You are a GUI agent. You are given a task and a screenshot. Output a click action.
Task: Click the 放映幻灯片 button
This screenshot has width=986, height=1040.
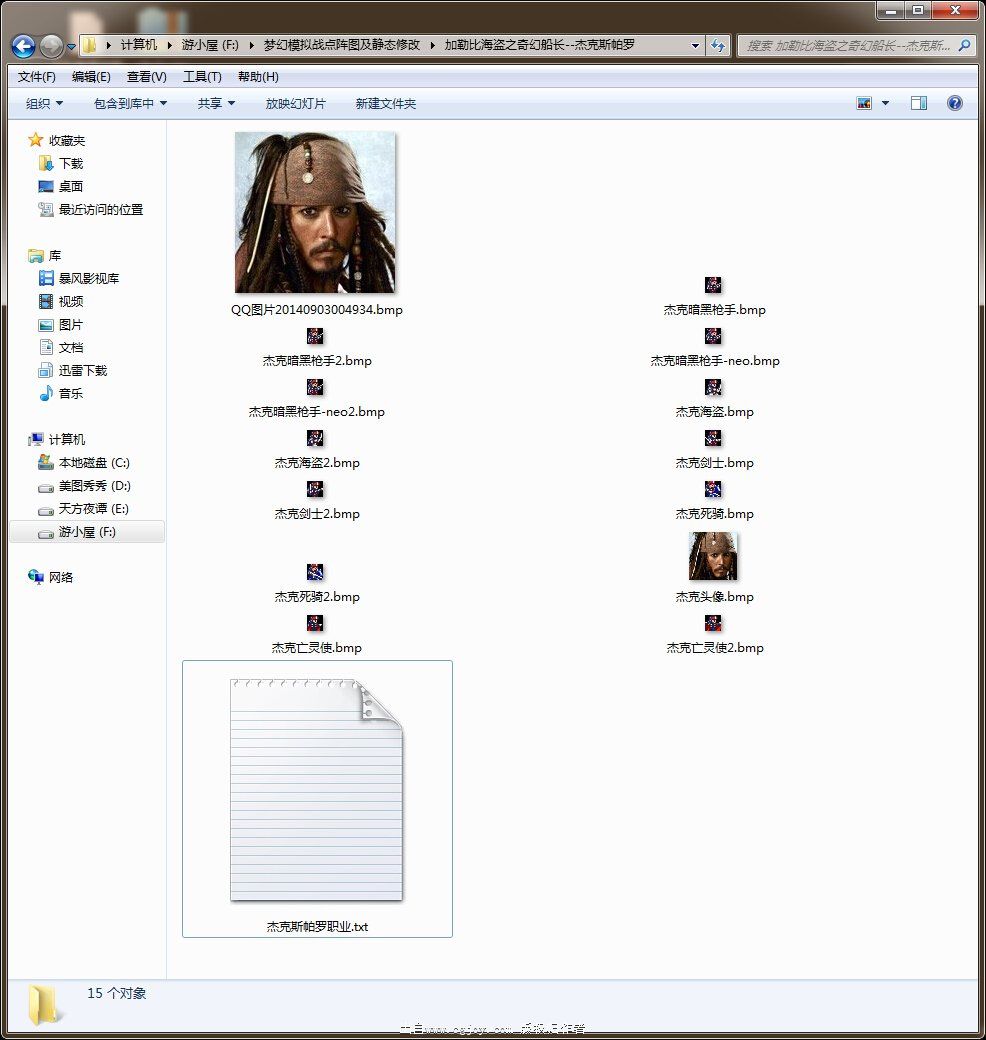pos(295,103)
